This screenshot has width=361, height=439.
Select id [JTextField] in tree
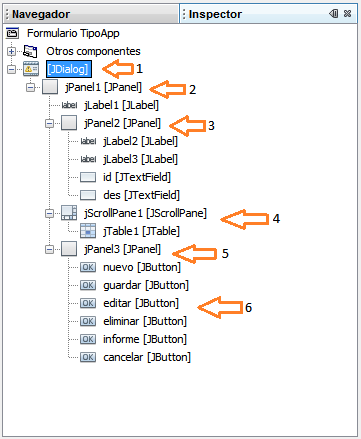[x=137, y=177]
